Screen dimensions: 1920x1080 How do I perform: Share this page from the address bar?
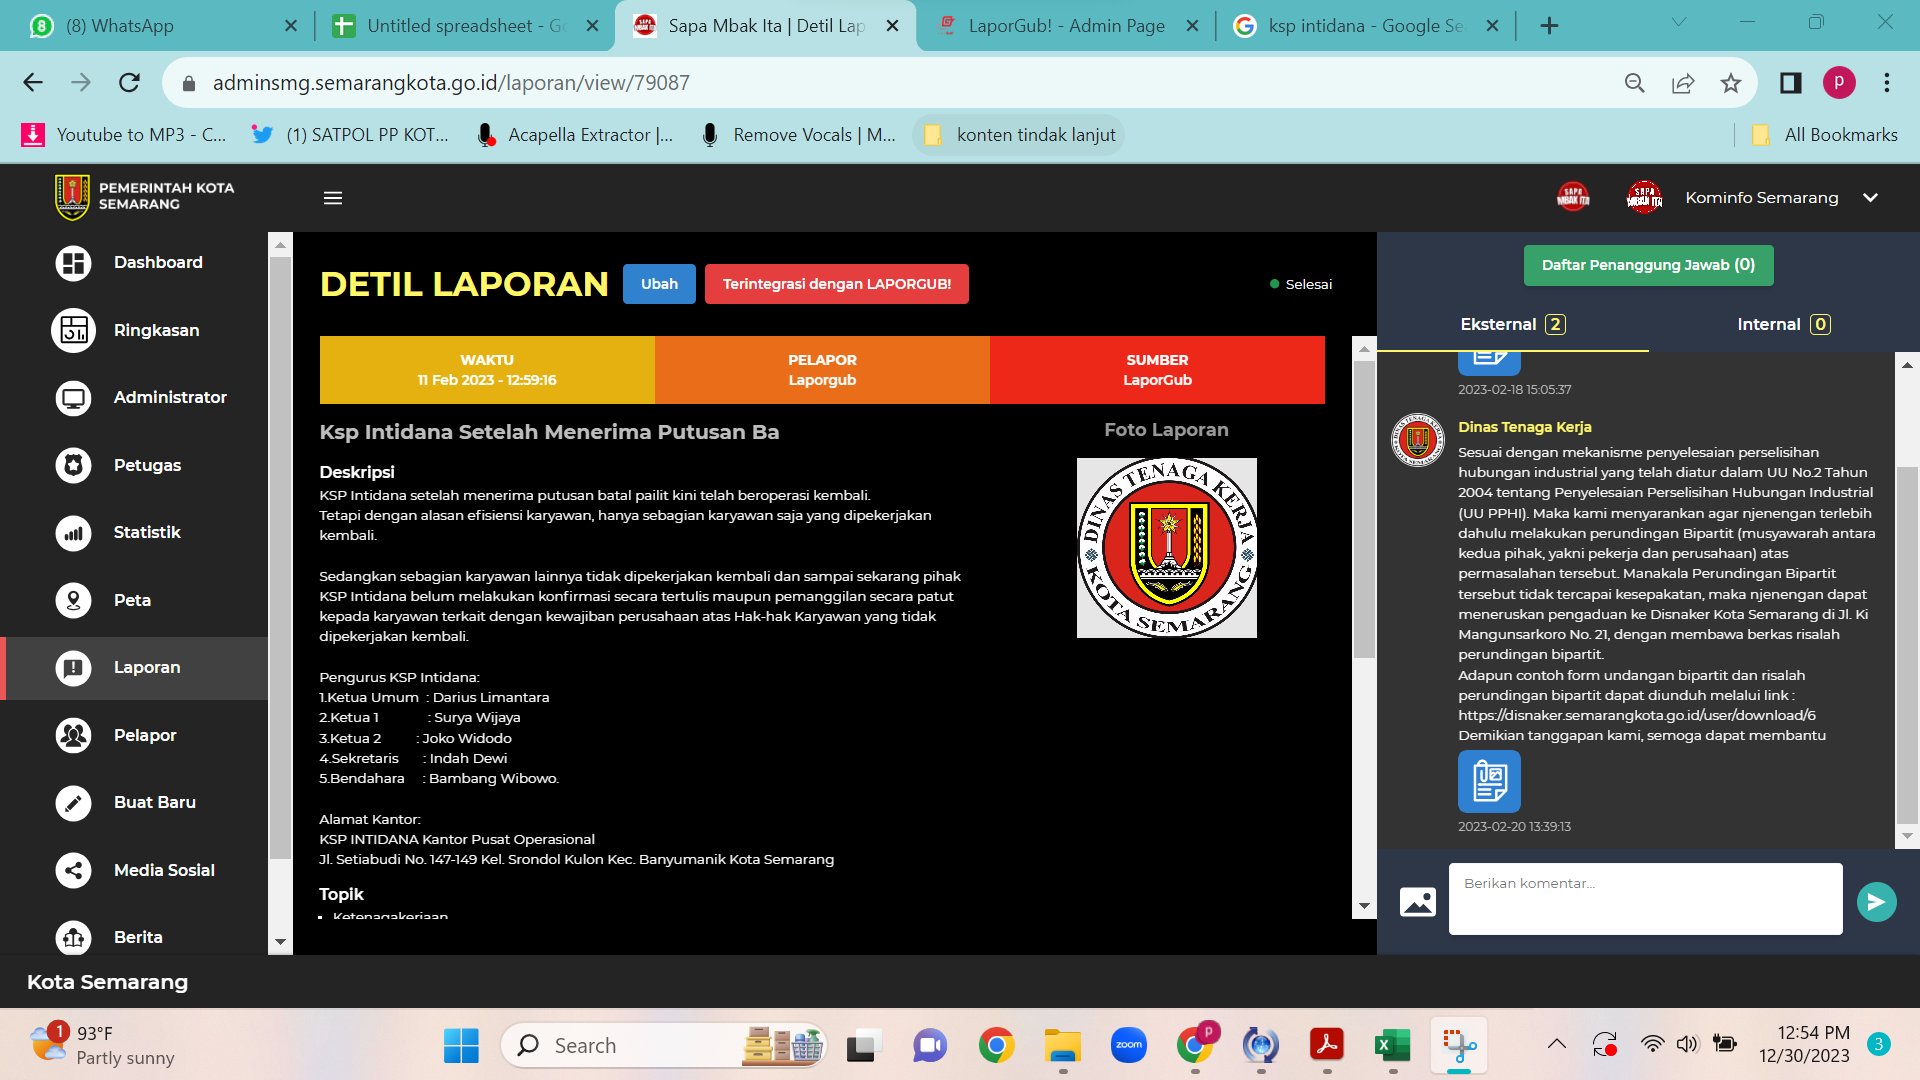coord(1683,83)
